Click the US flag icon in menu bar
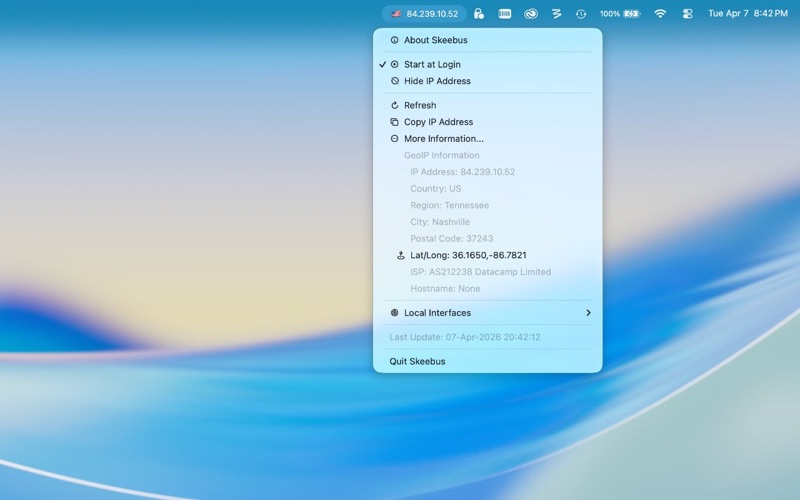This screenshot has height=500, width=800. (396, 14)
